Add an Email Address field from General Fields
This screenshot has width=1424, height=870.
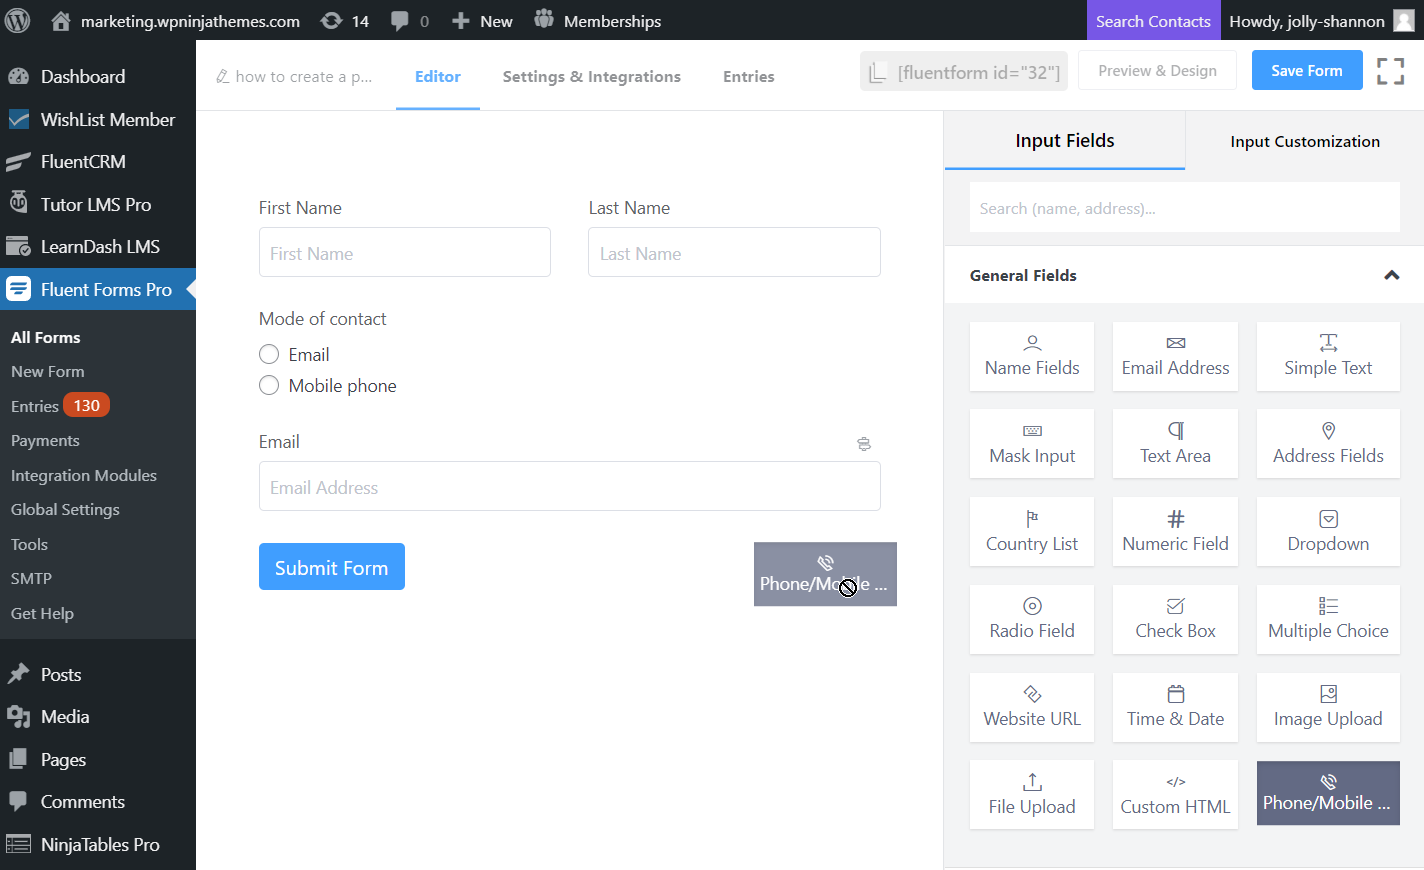coord(1175,356)
